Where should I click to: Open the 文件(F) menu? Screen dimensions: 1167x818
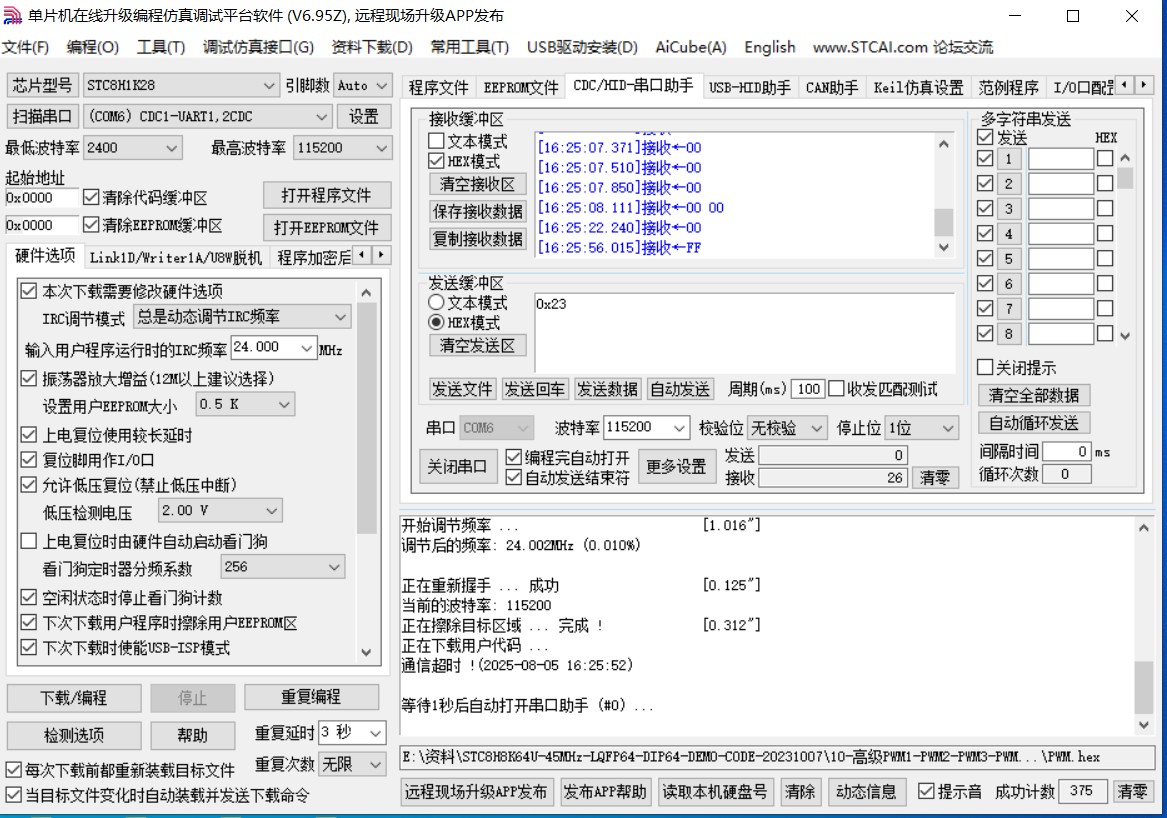[x=25, y=47]
